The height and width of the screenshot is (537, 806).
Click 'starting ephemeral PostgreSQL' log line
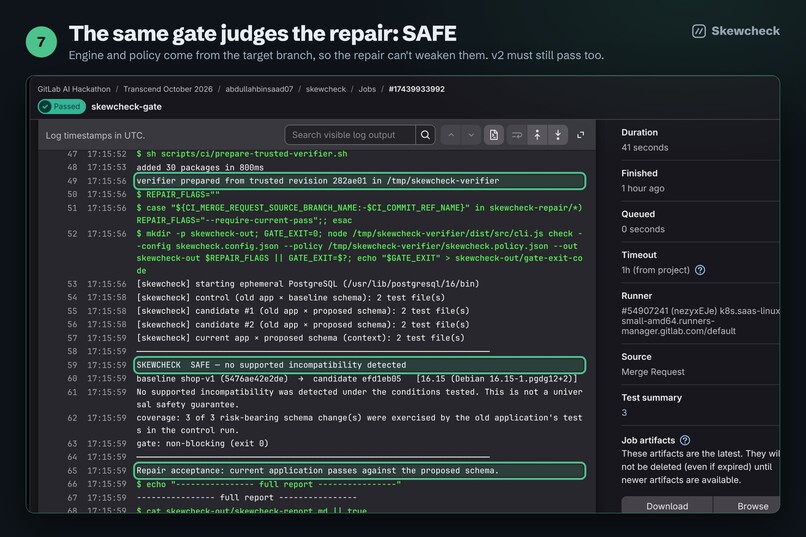307,284
